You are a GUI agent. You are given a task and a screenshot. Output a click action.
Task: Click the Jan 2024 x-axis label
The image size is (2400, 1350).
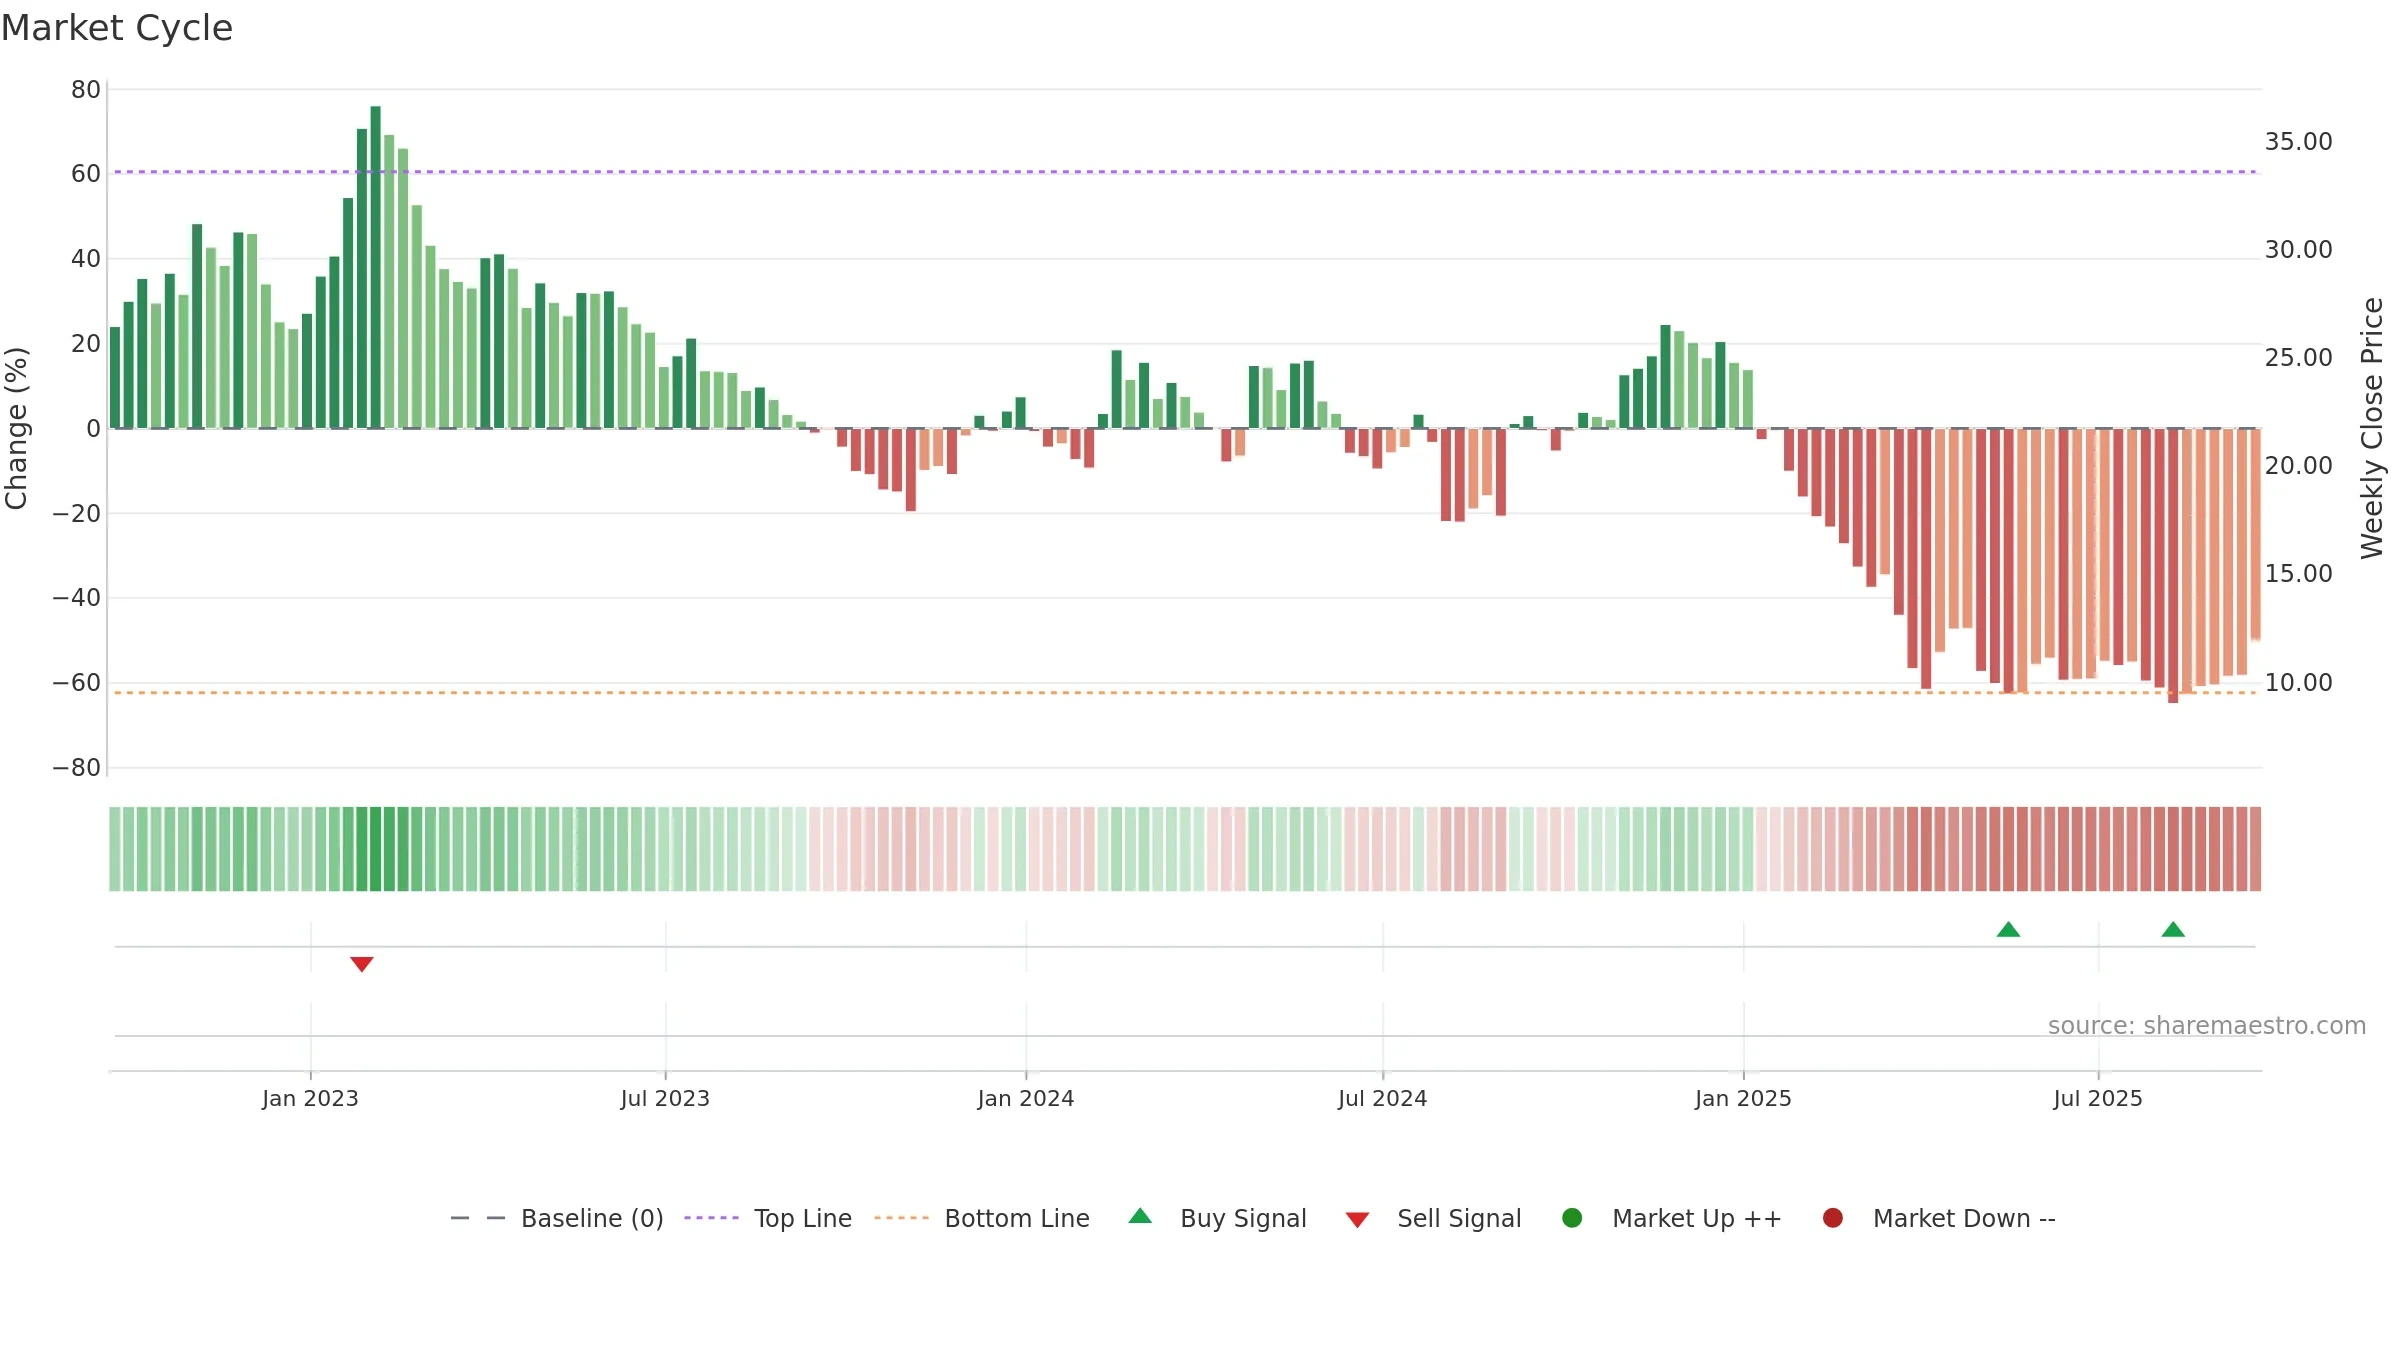pos(1026,1098)
